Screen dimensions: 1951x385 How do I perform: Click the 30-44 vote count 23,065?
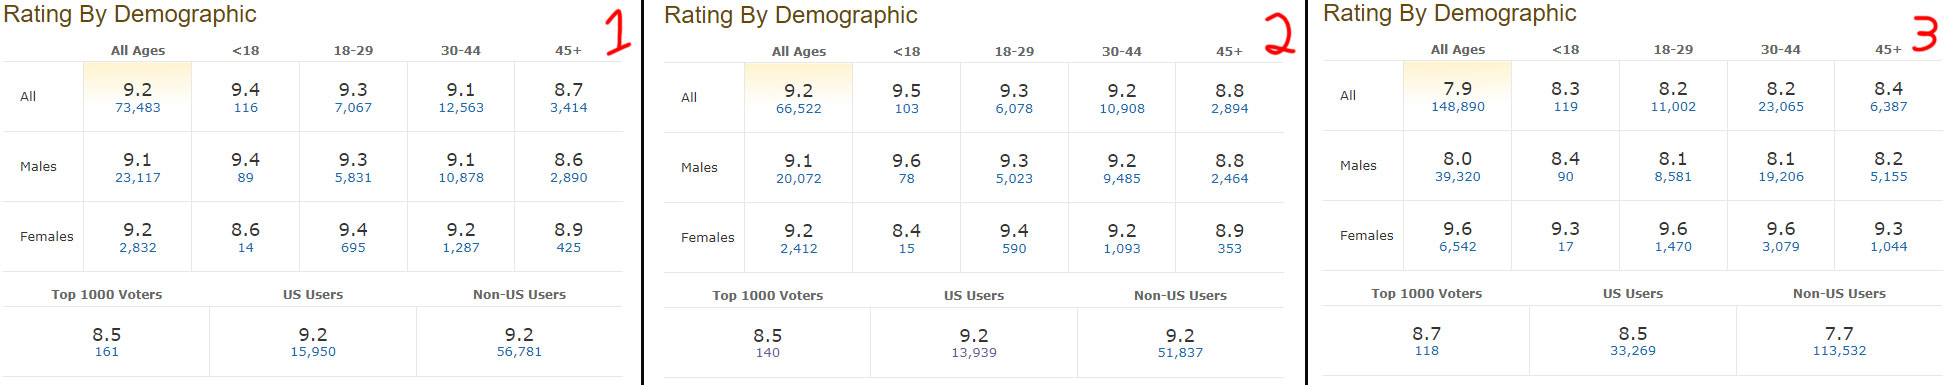1781,107
